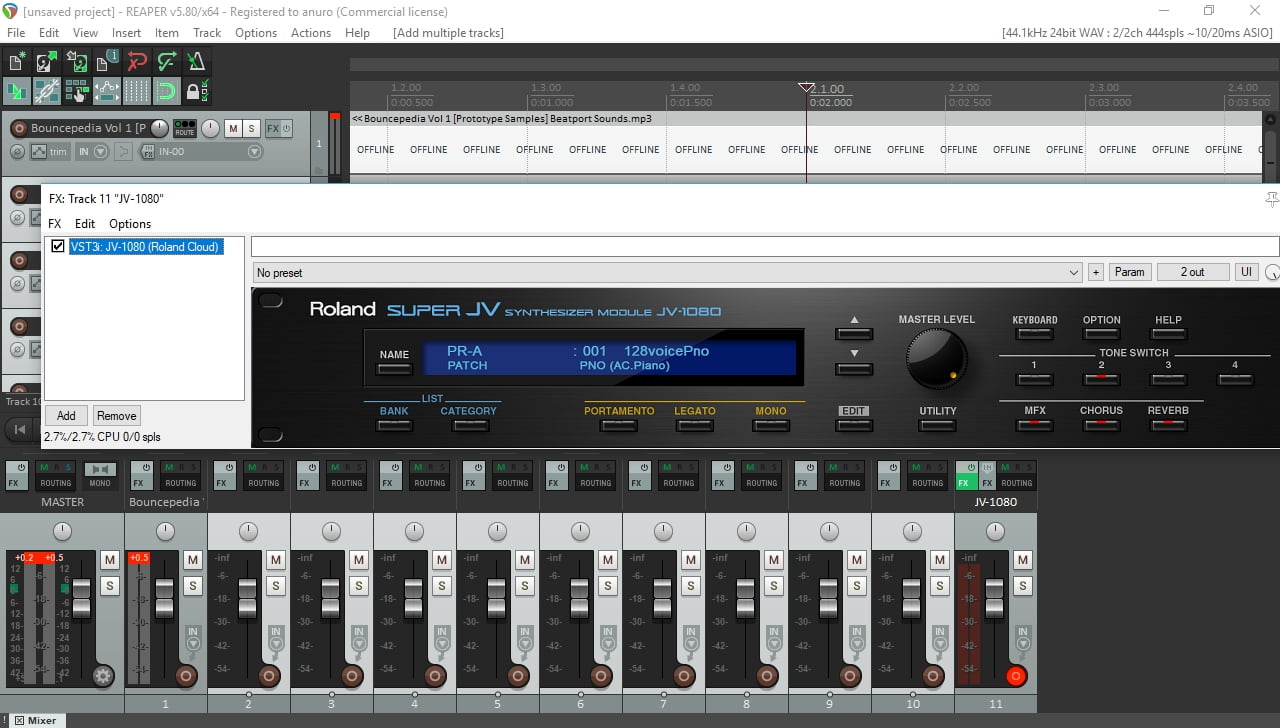Open the Track menu
The width and height of the screenshot is (1280, 728).
tap(207, 32)
